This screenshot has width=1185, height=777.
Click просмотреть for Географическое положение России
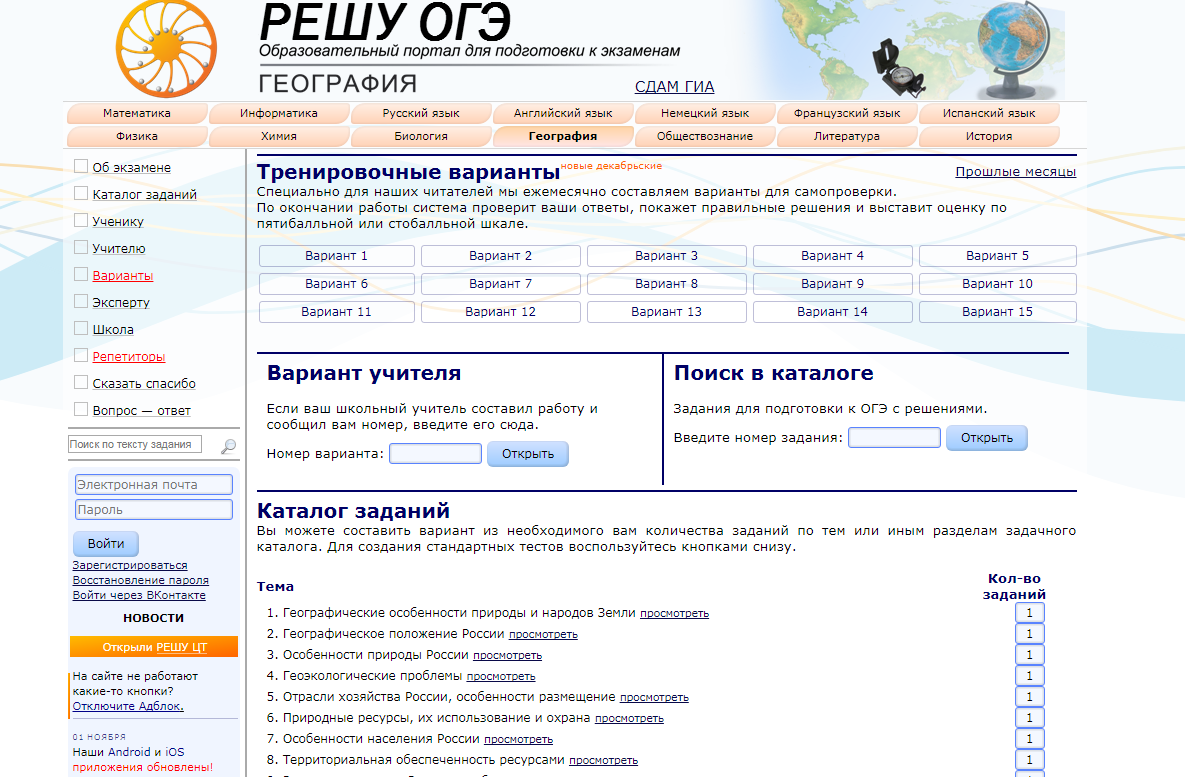coord(543,634)
